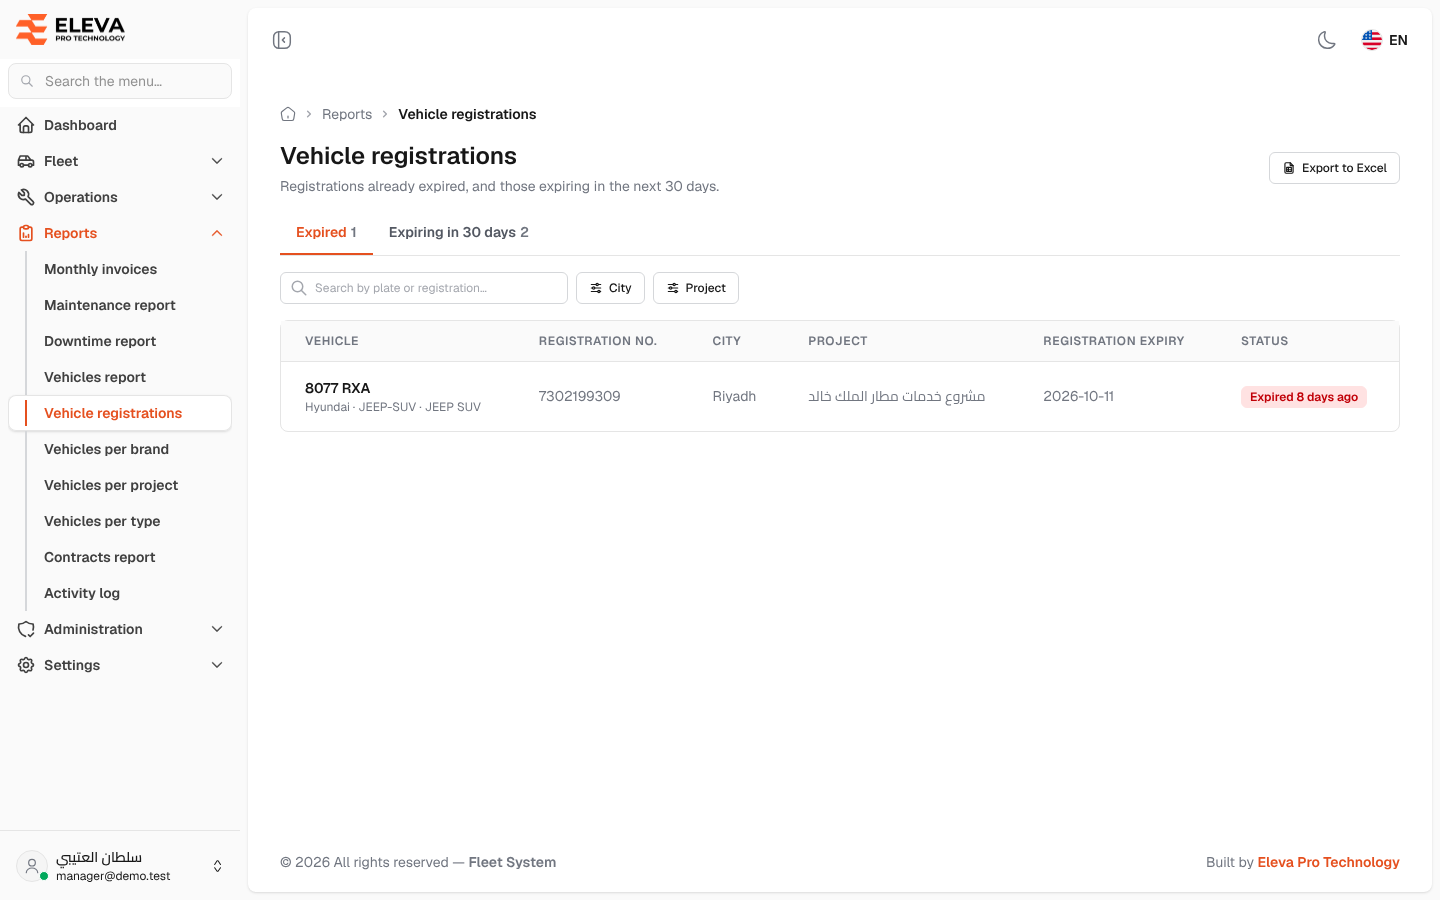1440x900 pixels.
Task: Open the user account switcher arrows
Action: pos(217,866)
